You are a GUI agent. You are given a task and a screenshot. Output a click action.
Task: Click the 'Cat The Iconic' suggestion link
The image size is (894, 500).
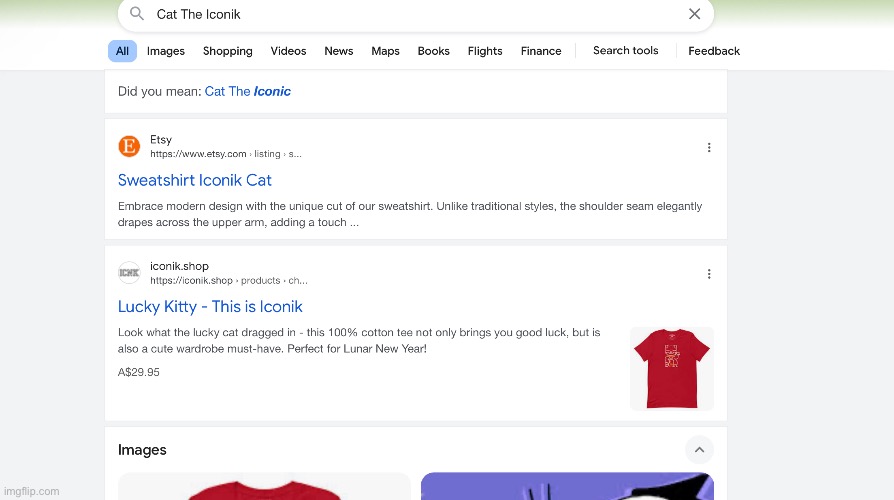coord(248,91)
